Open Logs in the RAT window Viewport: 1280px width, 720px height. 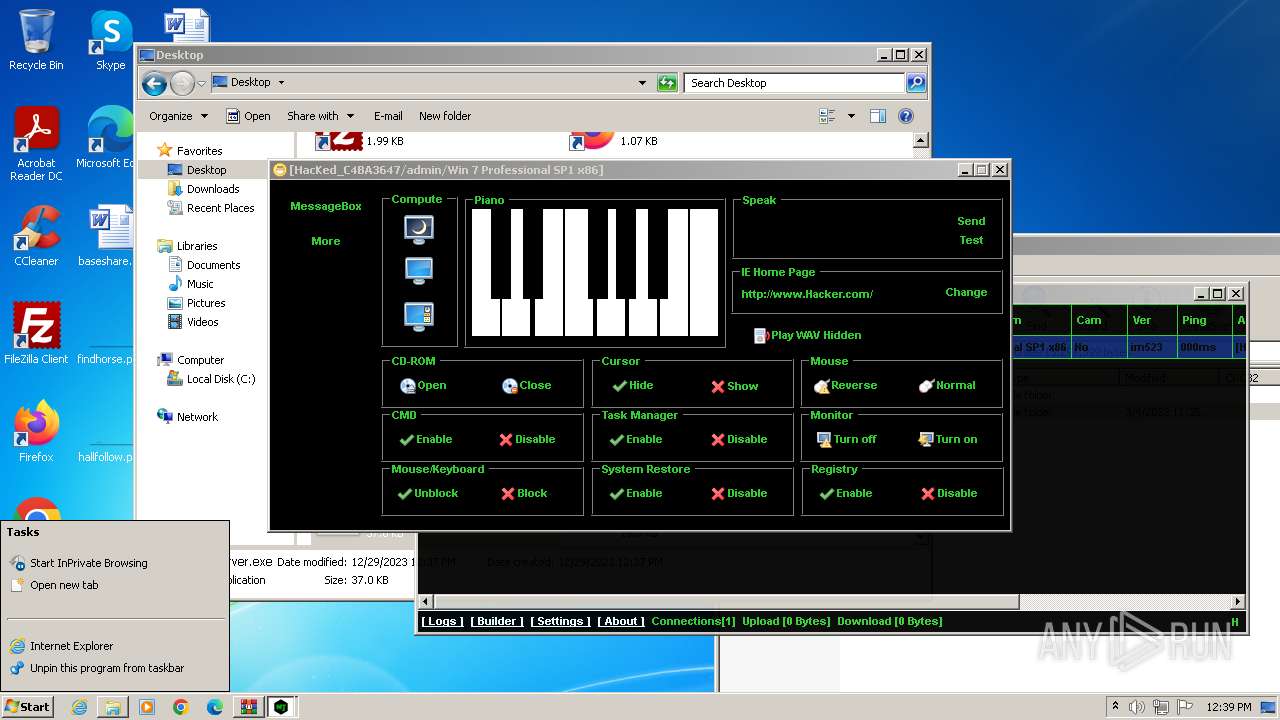pyautogui.click(x=442, y=621)
